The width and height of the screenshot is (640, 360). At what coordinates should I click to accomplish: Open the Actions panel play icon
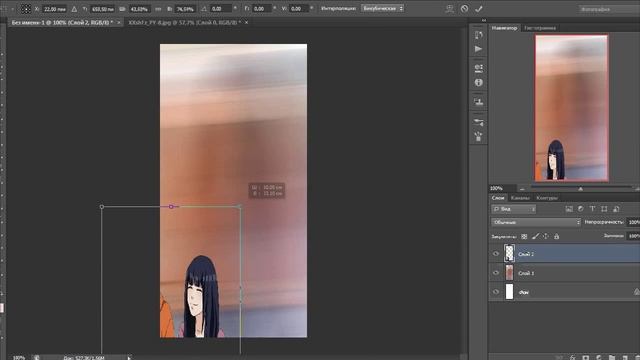coord(479,49)
